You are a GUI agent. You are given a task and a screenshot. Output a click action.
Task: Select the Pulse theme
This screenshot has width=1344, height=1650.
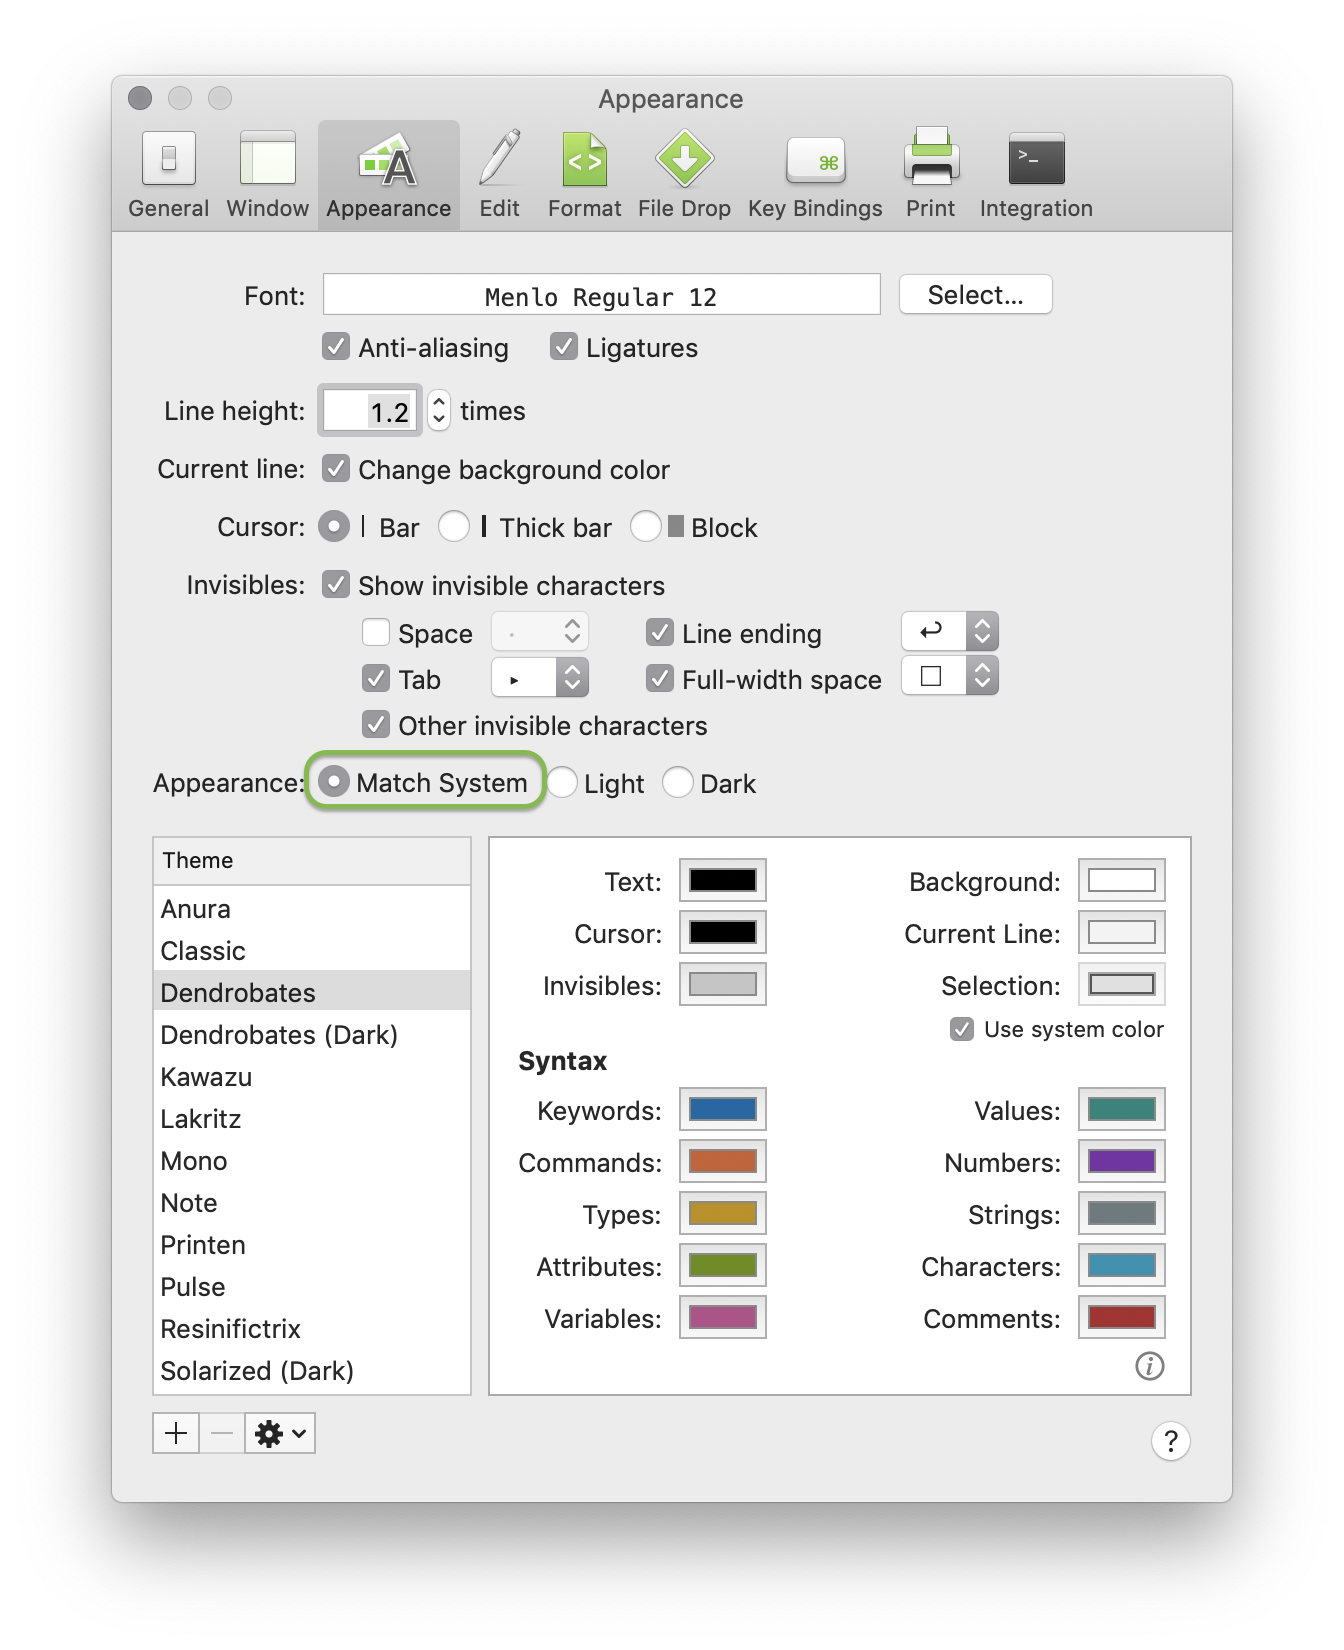[312, 1286]
